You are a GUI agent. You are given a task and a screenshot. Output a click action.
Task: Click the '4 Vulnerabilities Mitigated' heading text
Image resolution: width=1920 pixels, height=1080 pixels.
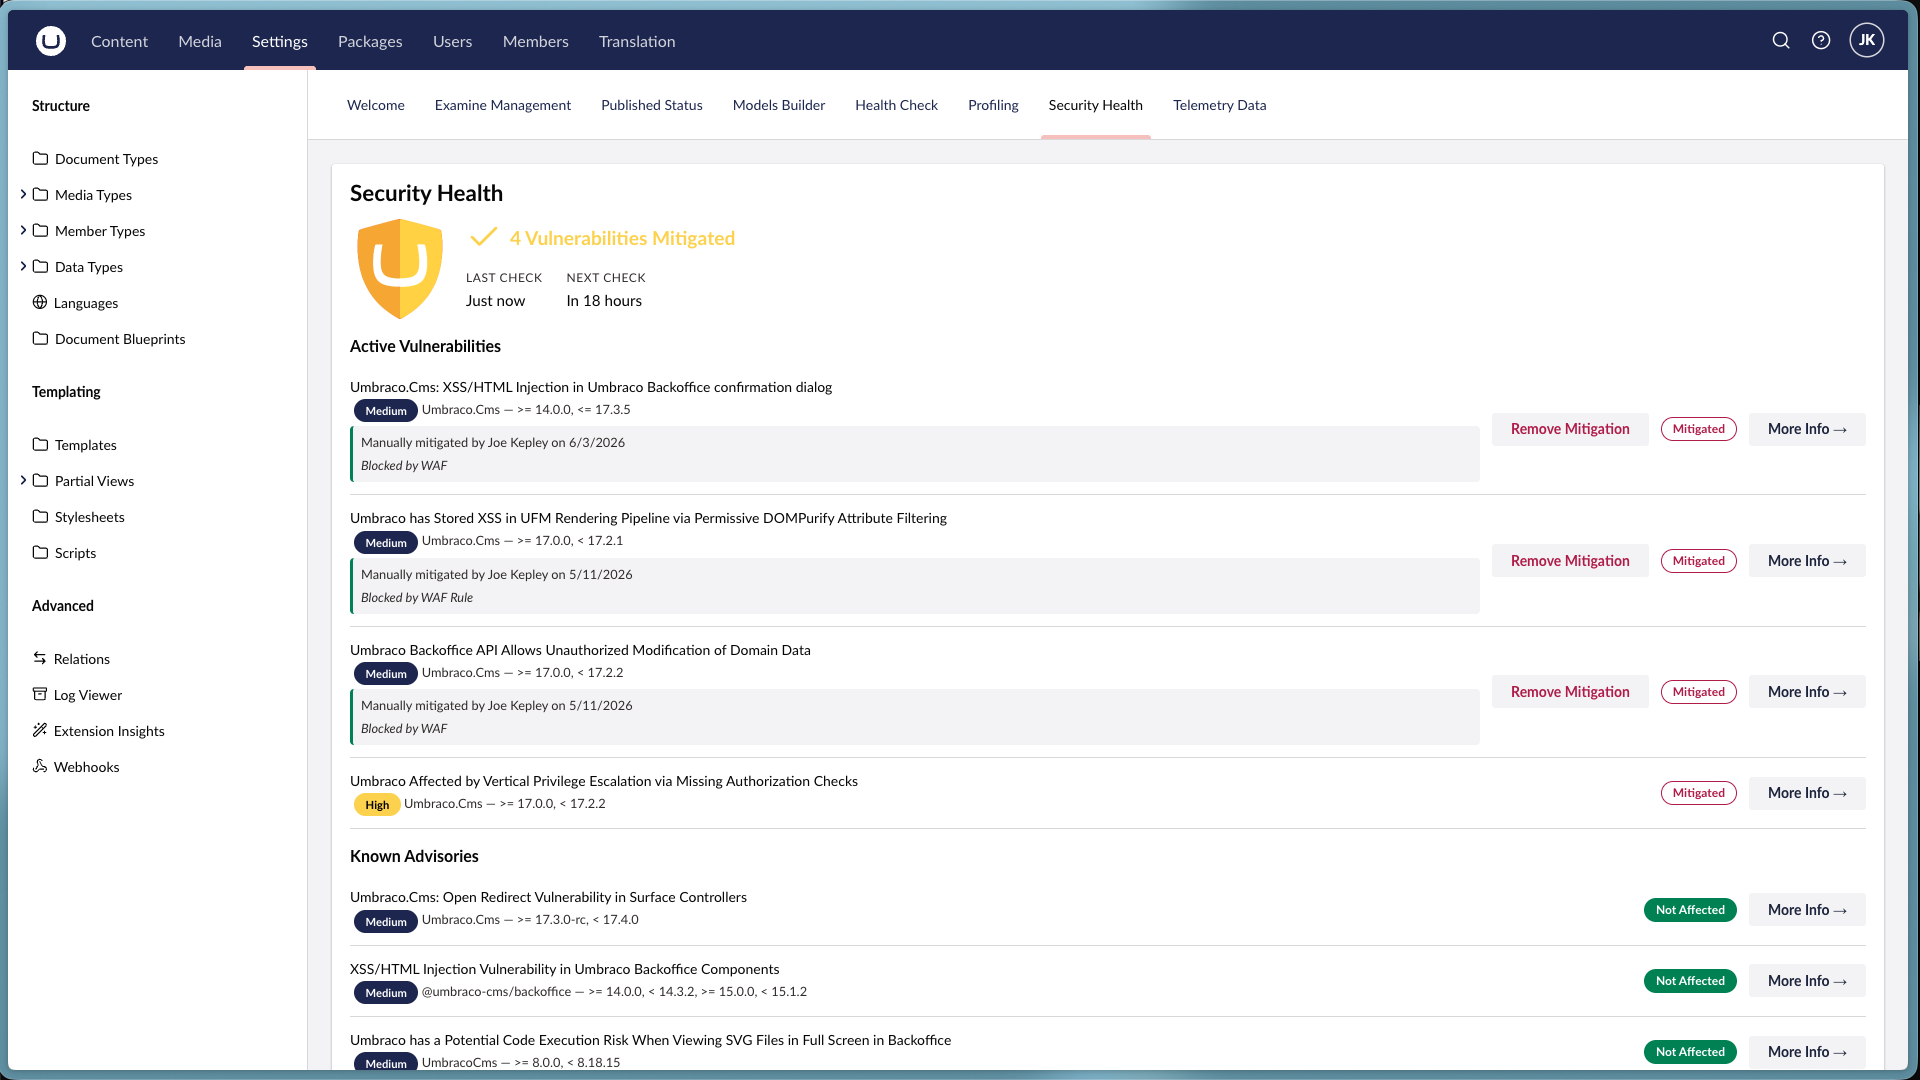[622, 238]
